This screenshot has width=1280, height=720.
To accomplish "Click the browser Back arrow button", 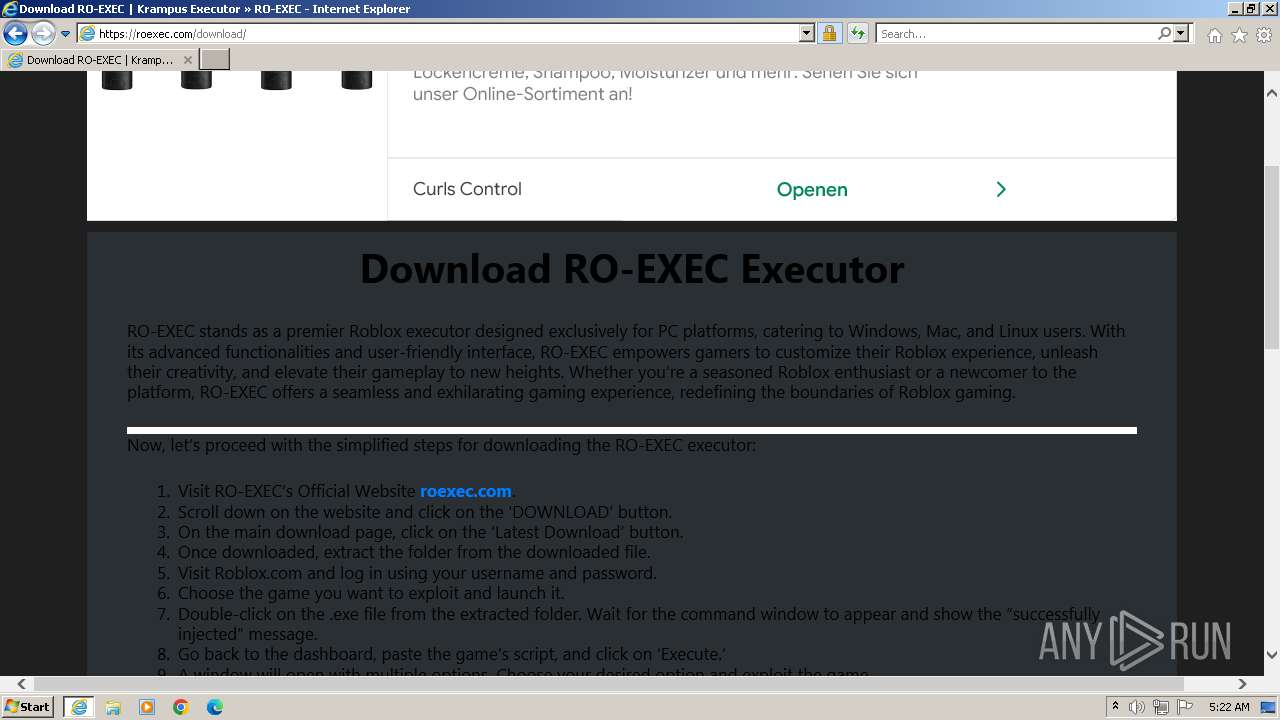I will (15, 33).
